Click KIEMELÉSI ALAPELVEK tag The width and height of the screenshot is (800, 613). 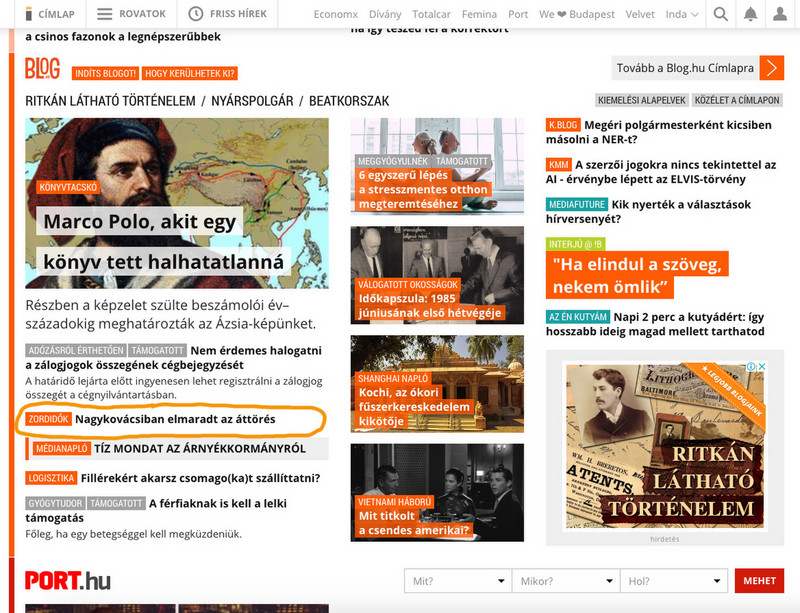pos(642,100)
